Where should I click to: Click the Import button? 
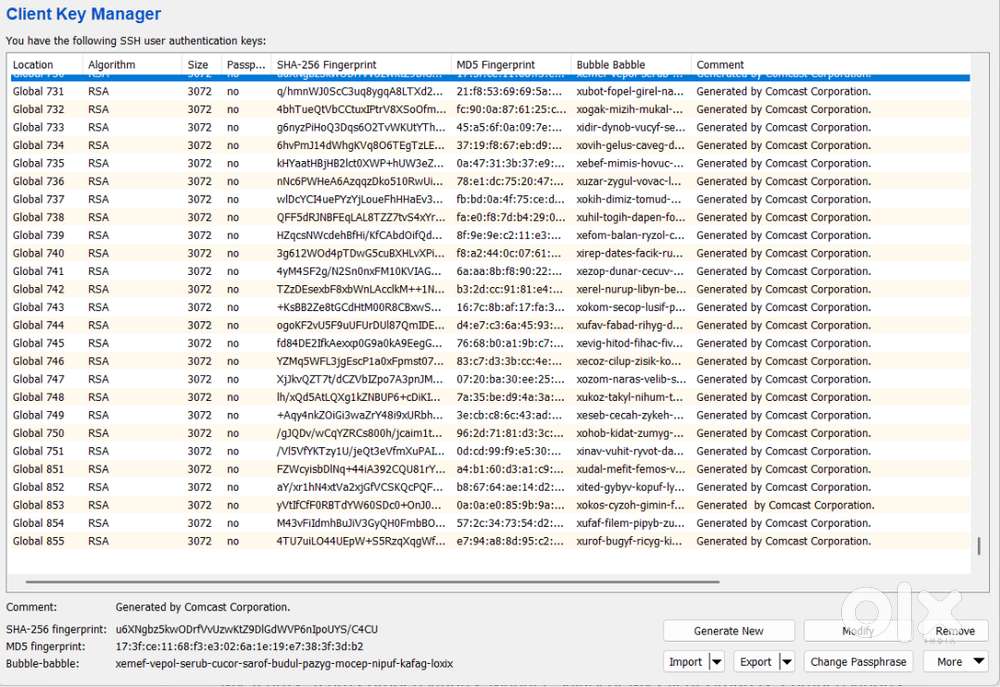click(x=686, y=661)
